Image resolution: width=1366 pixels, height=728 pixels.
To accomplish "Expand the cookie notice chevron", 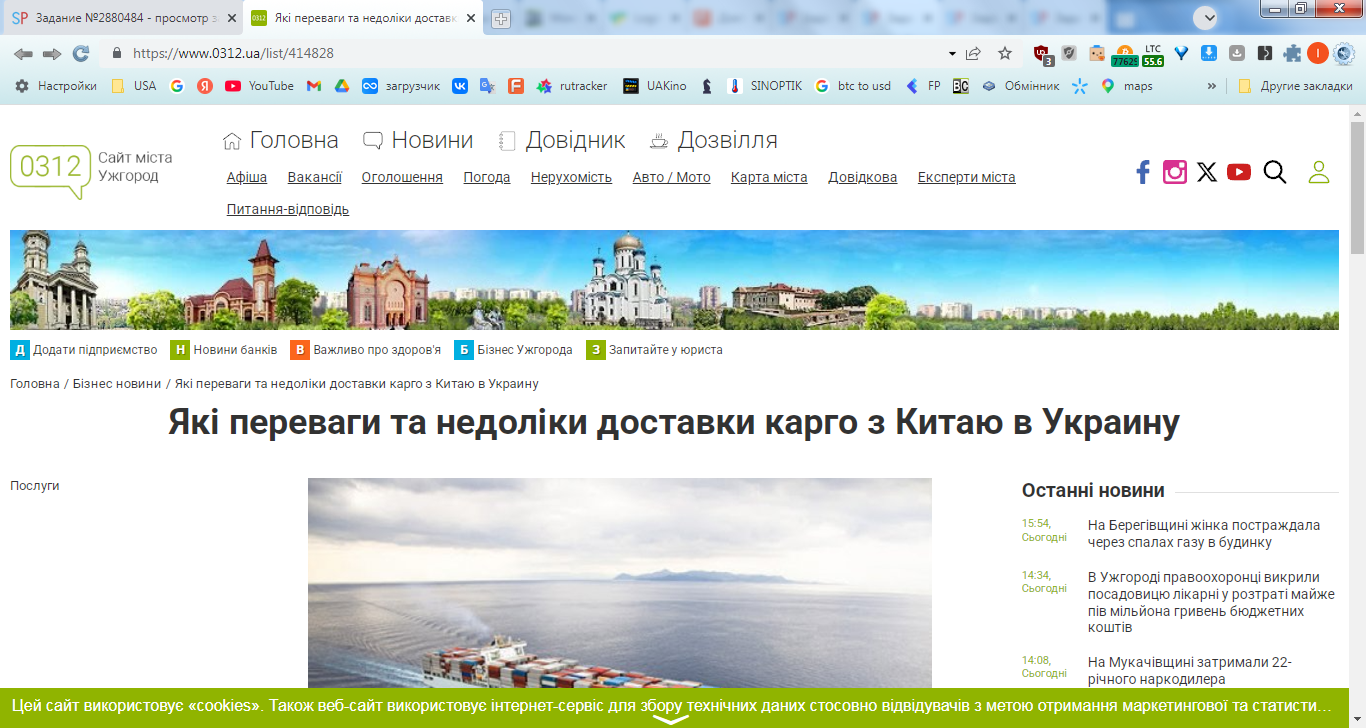I will [671, 719].
